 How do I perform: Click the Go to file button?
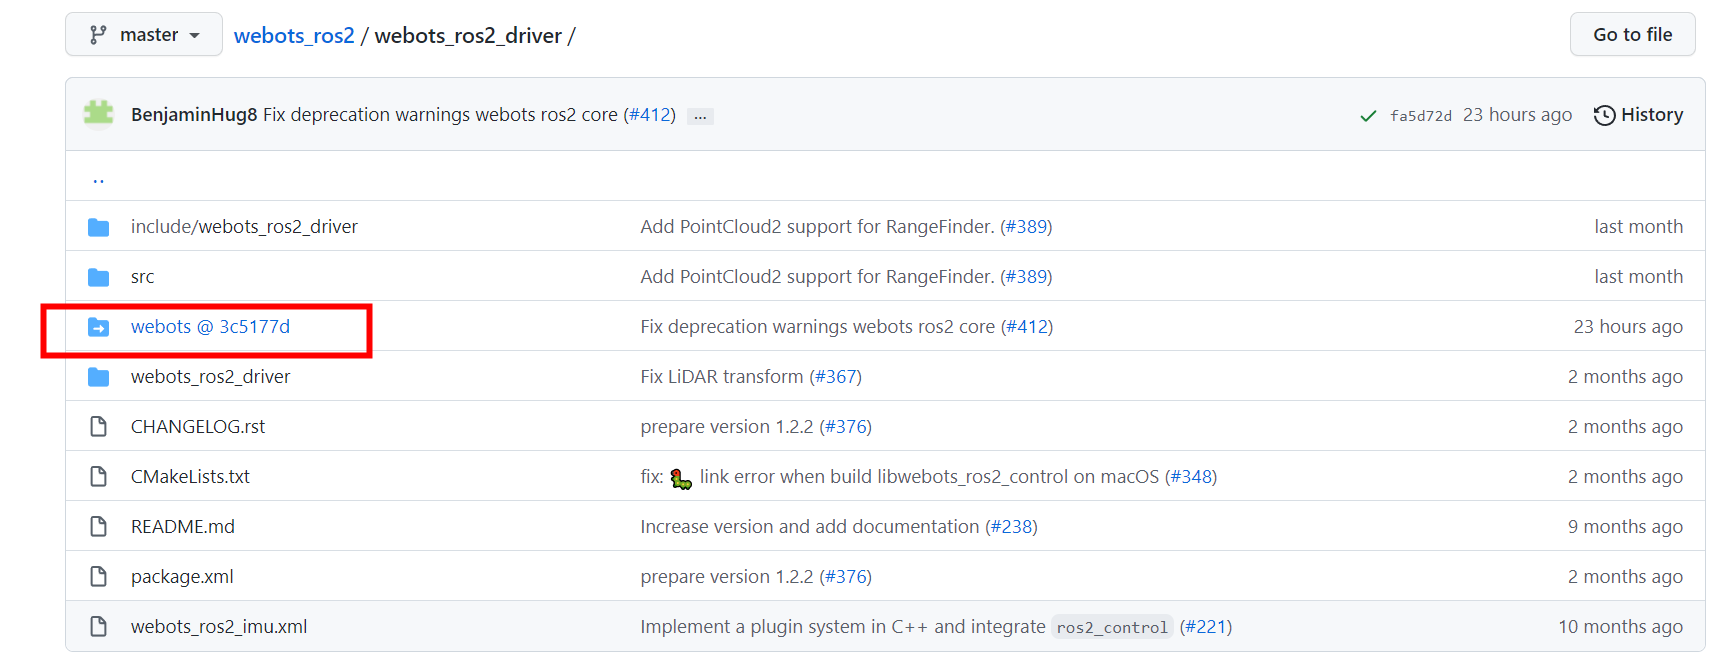pyautogui.click(x=1632, y=35)
